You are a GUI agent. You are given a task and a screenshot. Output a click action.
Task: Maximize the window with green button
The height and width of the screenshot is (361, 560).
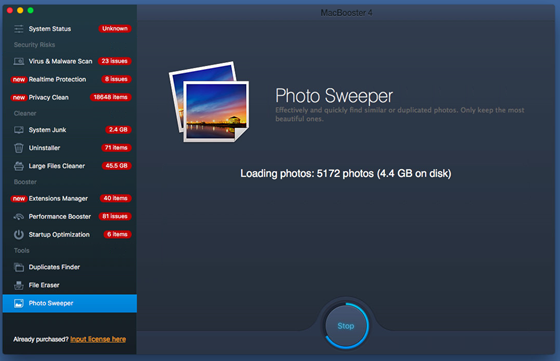pos(30,10)
